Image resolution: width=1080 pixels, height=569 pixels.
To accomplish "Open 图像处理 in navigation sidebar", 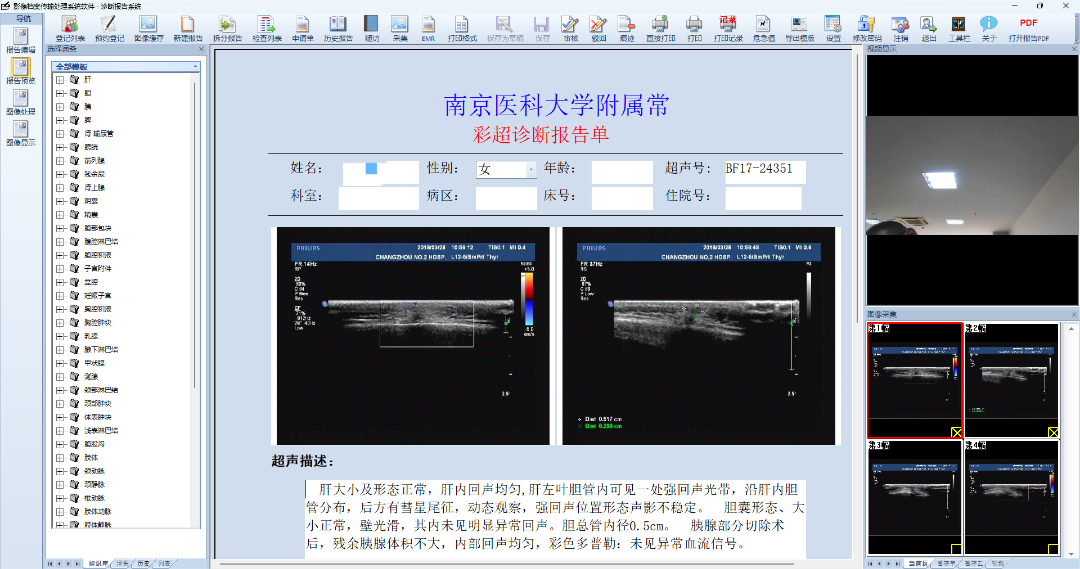I will 21,102.
